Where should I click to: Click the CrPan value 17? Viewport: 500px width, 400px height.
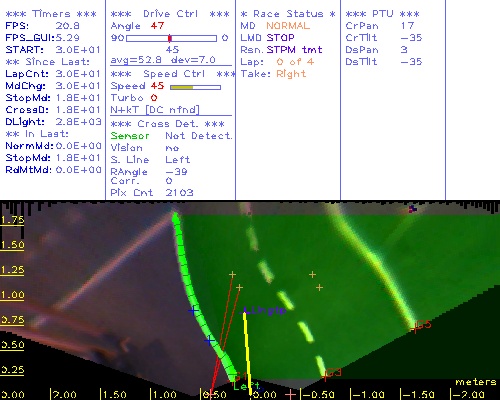[x=407, y=26]
